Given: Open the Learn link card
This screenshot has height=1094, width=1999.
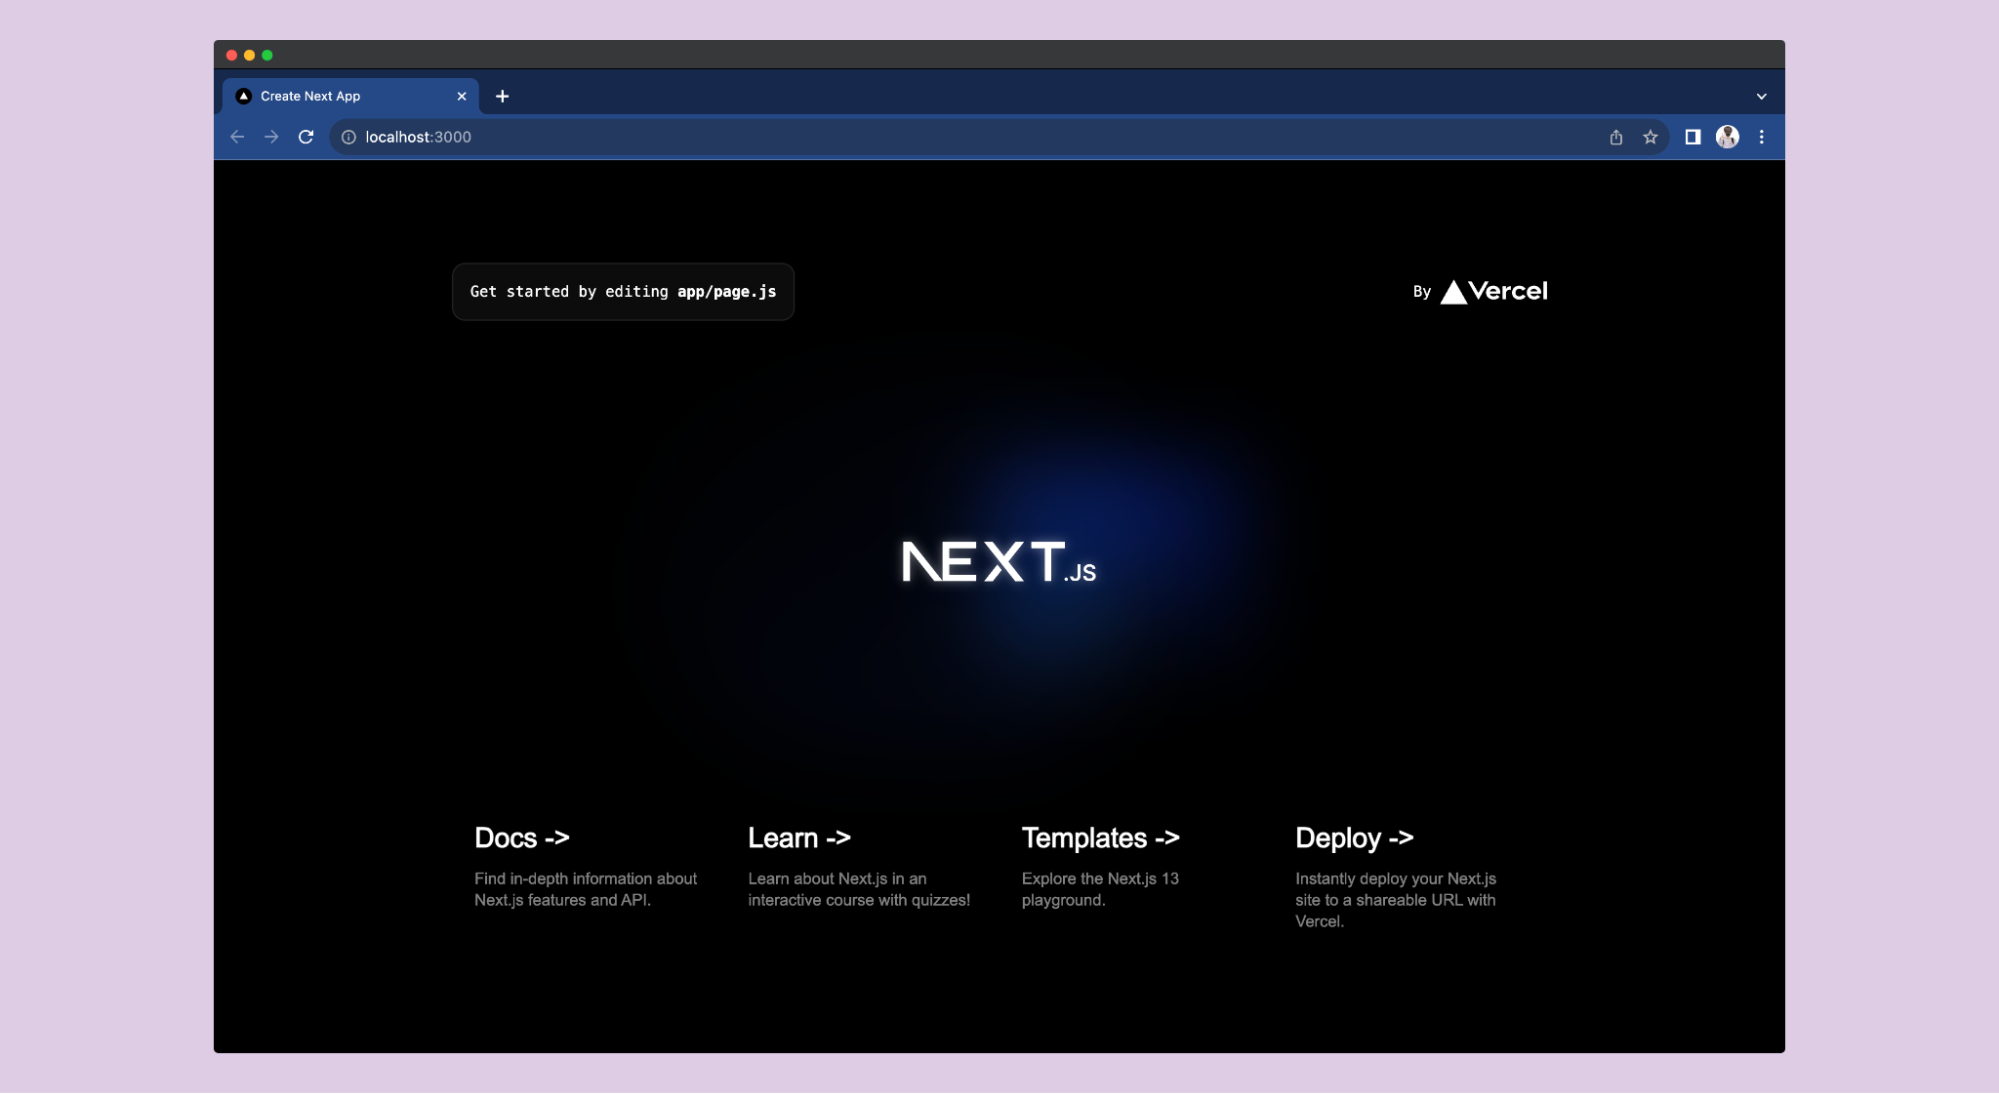Looking at the screenshot, I should click(x=858, y=866).
